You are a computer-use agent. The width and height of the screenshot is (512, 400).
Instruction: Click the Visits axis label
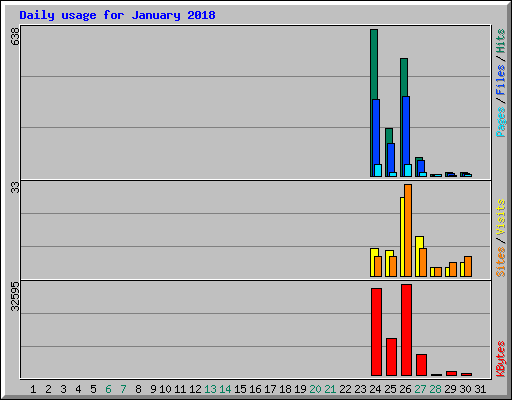click(x=501, y=218)
